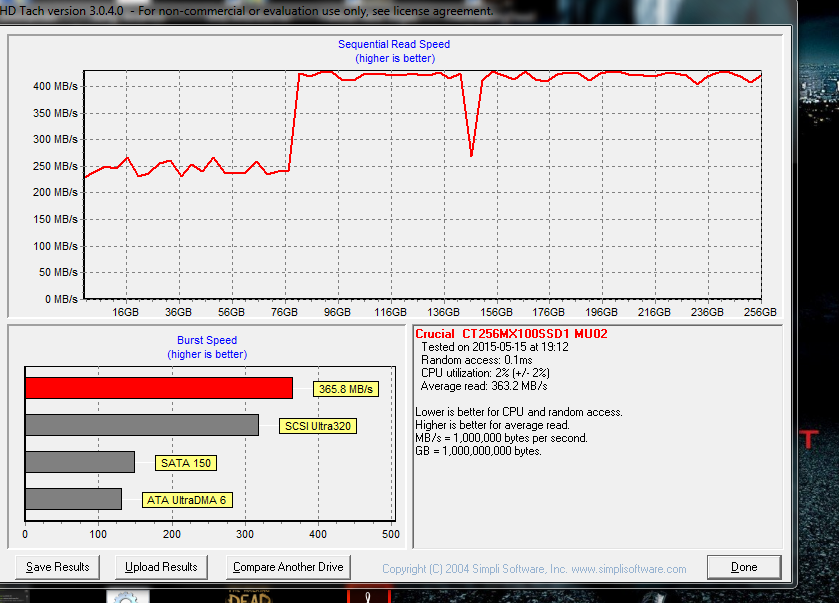Click the Sequential Read Speed chart title

(394, 44)
